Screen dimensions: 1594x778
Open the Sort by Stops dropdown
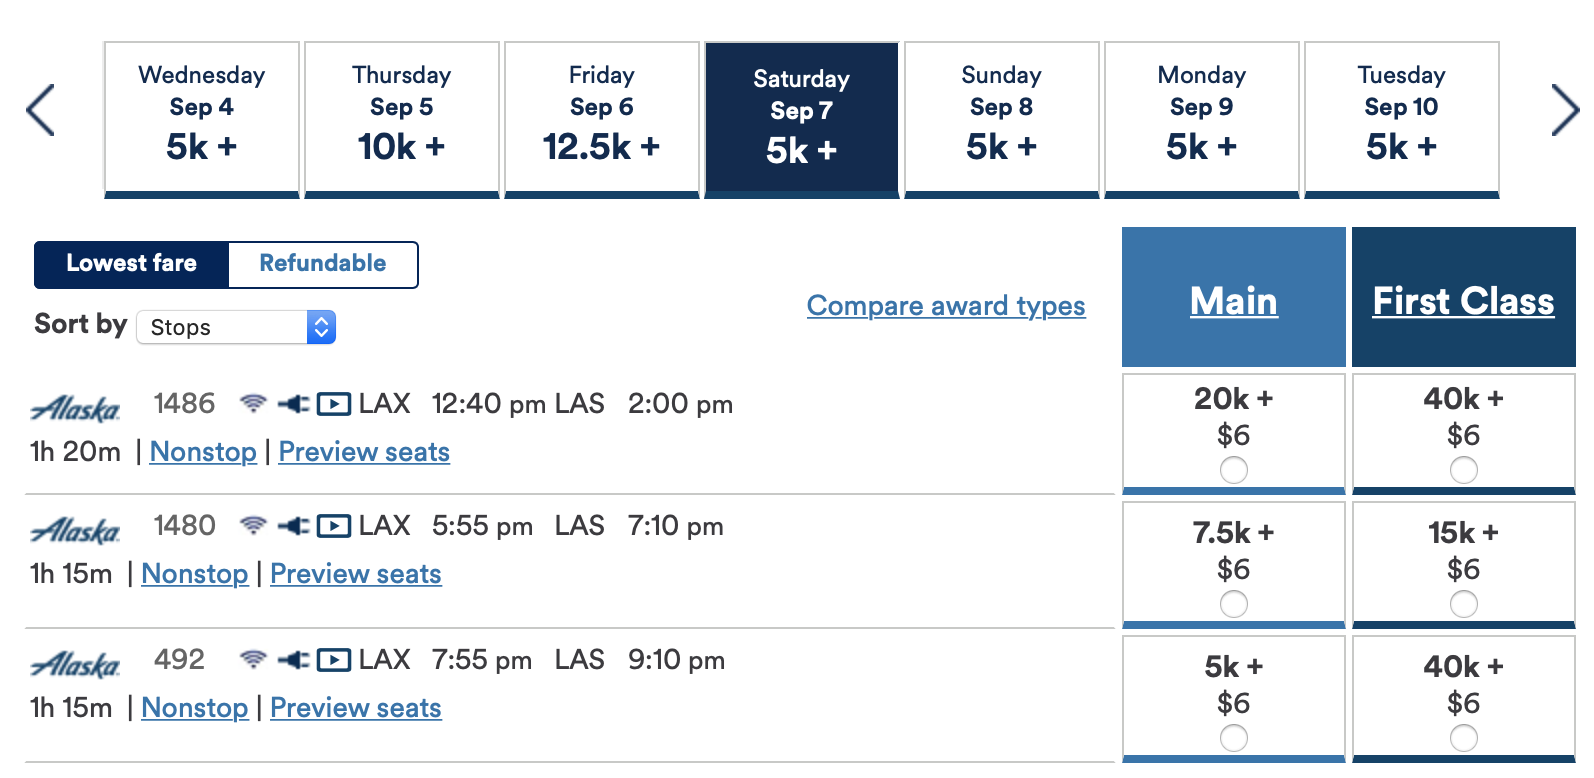coord(236,327)
